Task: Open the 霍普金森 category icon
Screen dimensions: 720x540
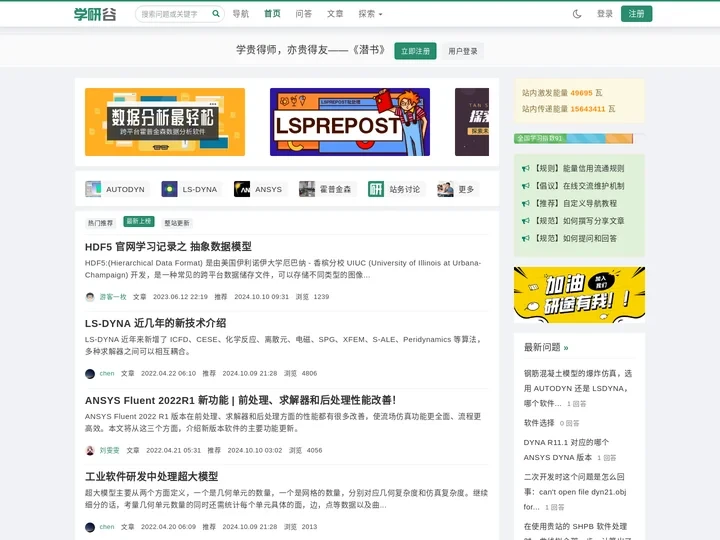Action: point(307,189)
